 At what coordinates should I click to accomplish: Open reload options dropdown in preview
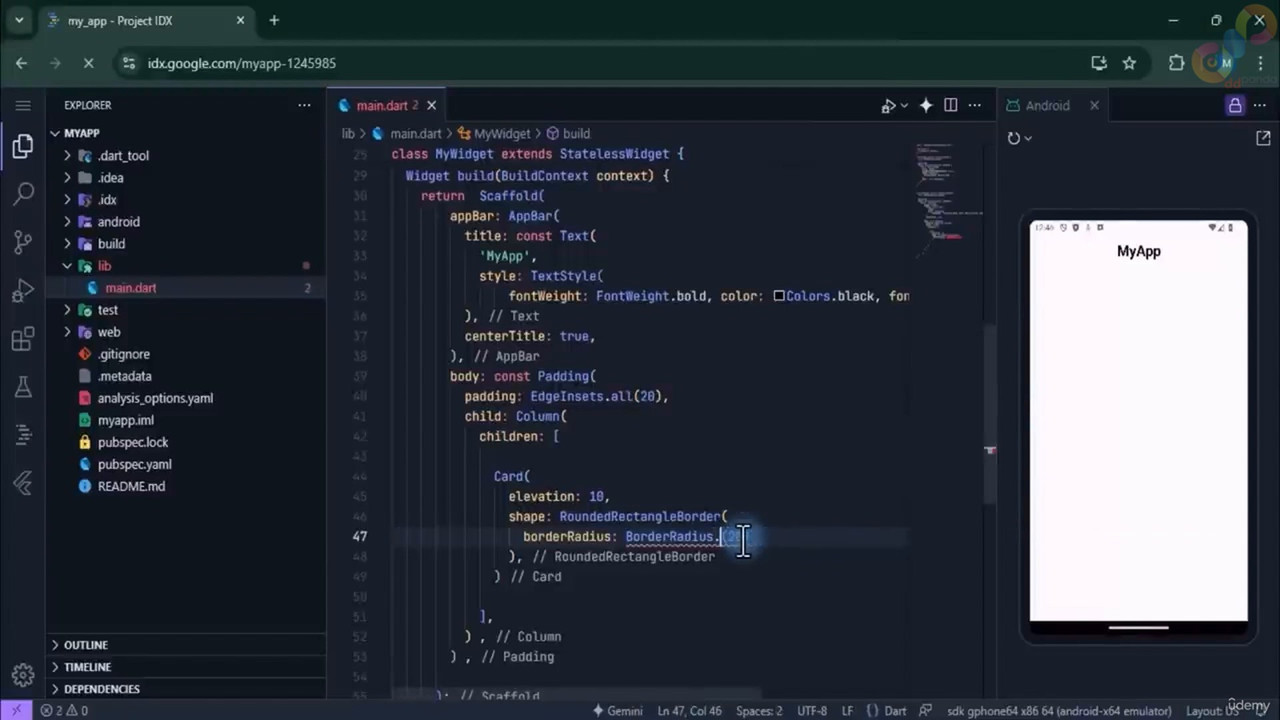point(1028,138)
